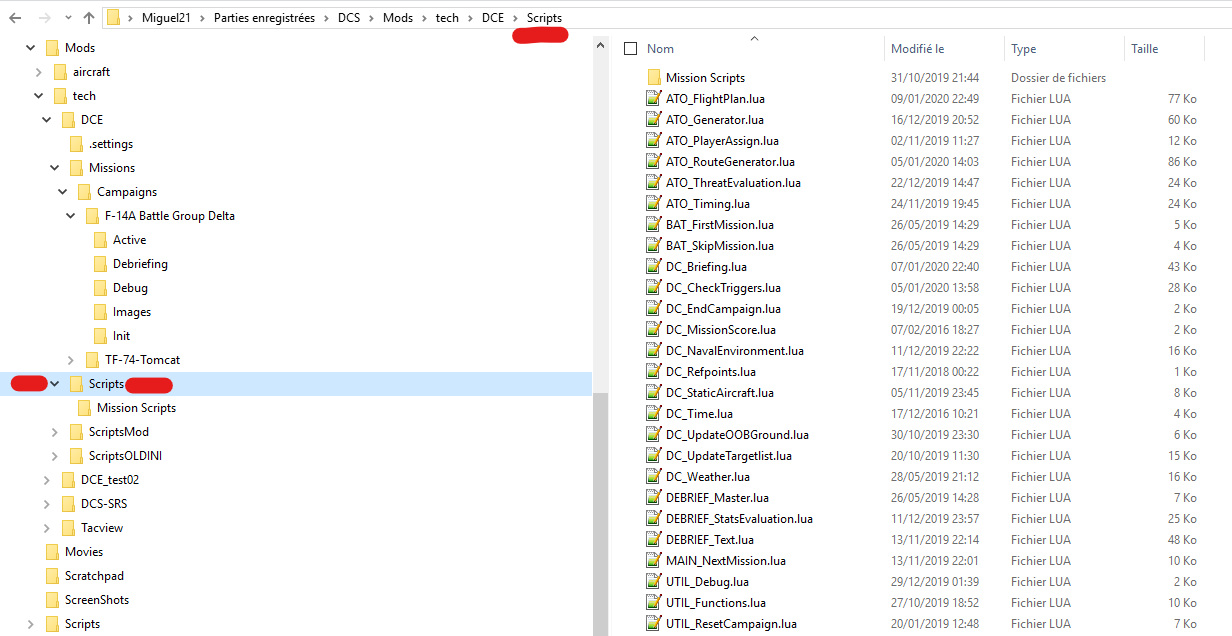Image resolution: width=1232 pixels, height=636 pixels.
Task: Click Mission Scripts folder icon in file list
Action: click(x=654, y=78)
